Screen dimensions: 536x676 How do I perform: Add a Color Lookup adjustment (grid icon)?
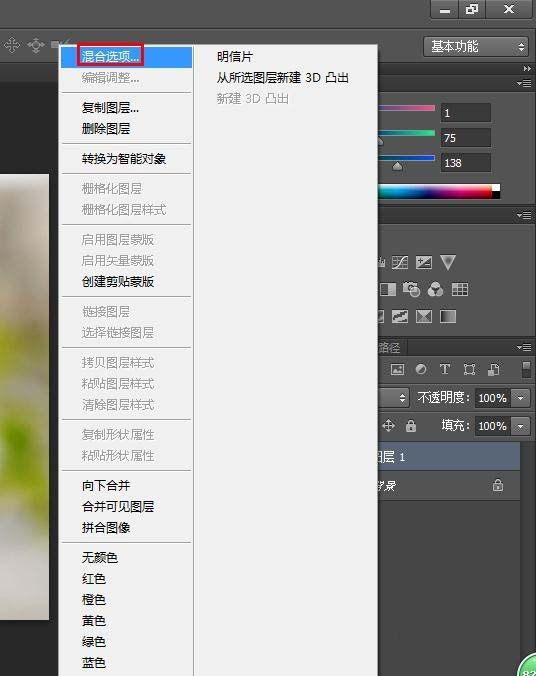[x=460, y=289]
